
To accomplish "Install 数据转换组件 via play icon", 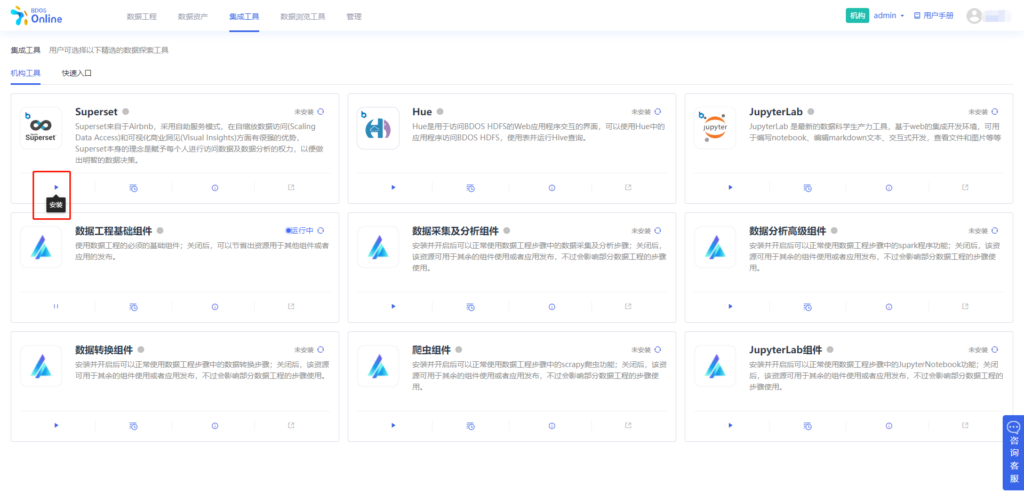I will point(56,425).
